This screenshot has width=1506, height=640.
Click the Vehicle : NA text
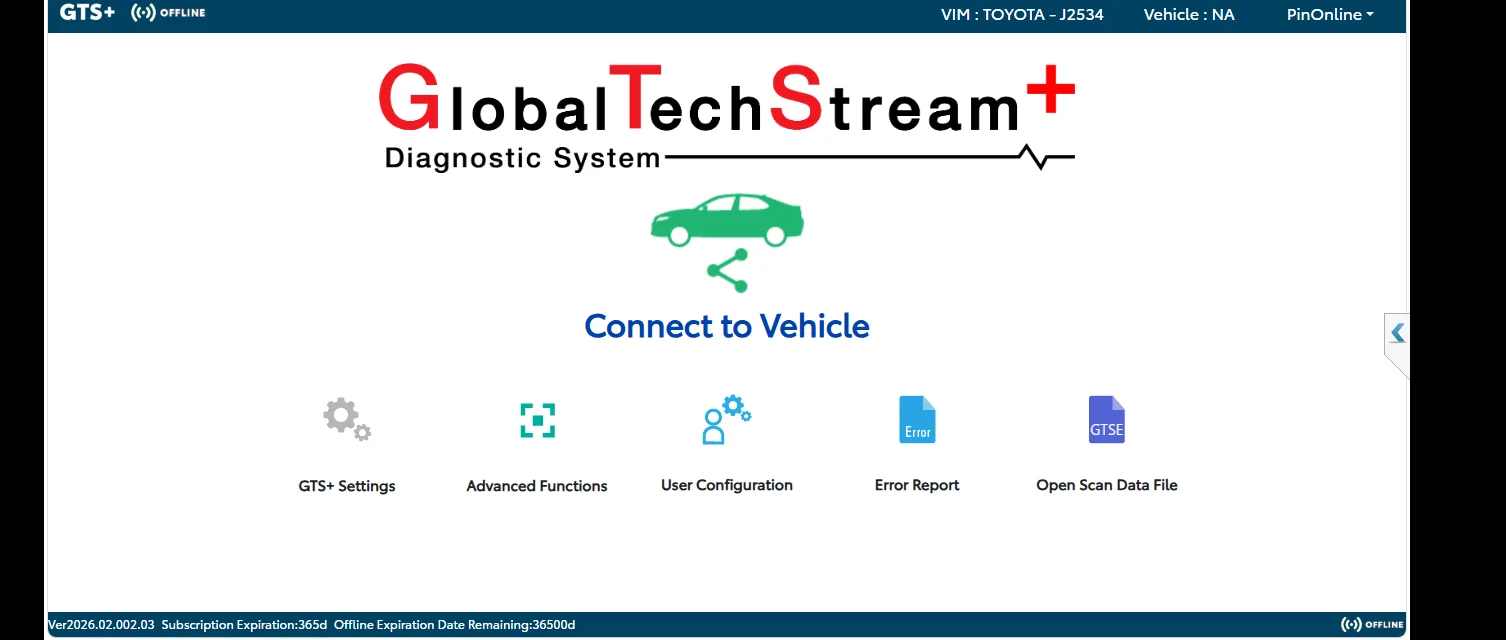coord(1189,15)
